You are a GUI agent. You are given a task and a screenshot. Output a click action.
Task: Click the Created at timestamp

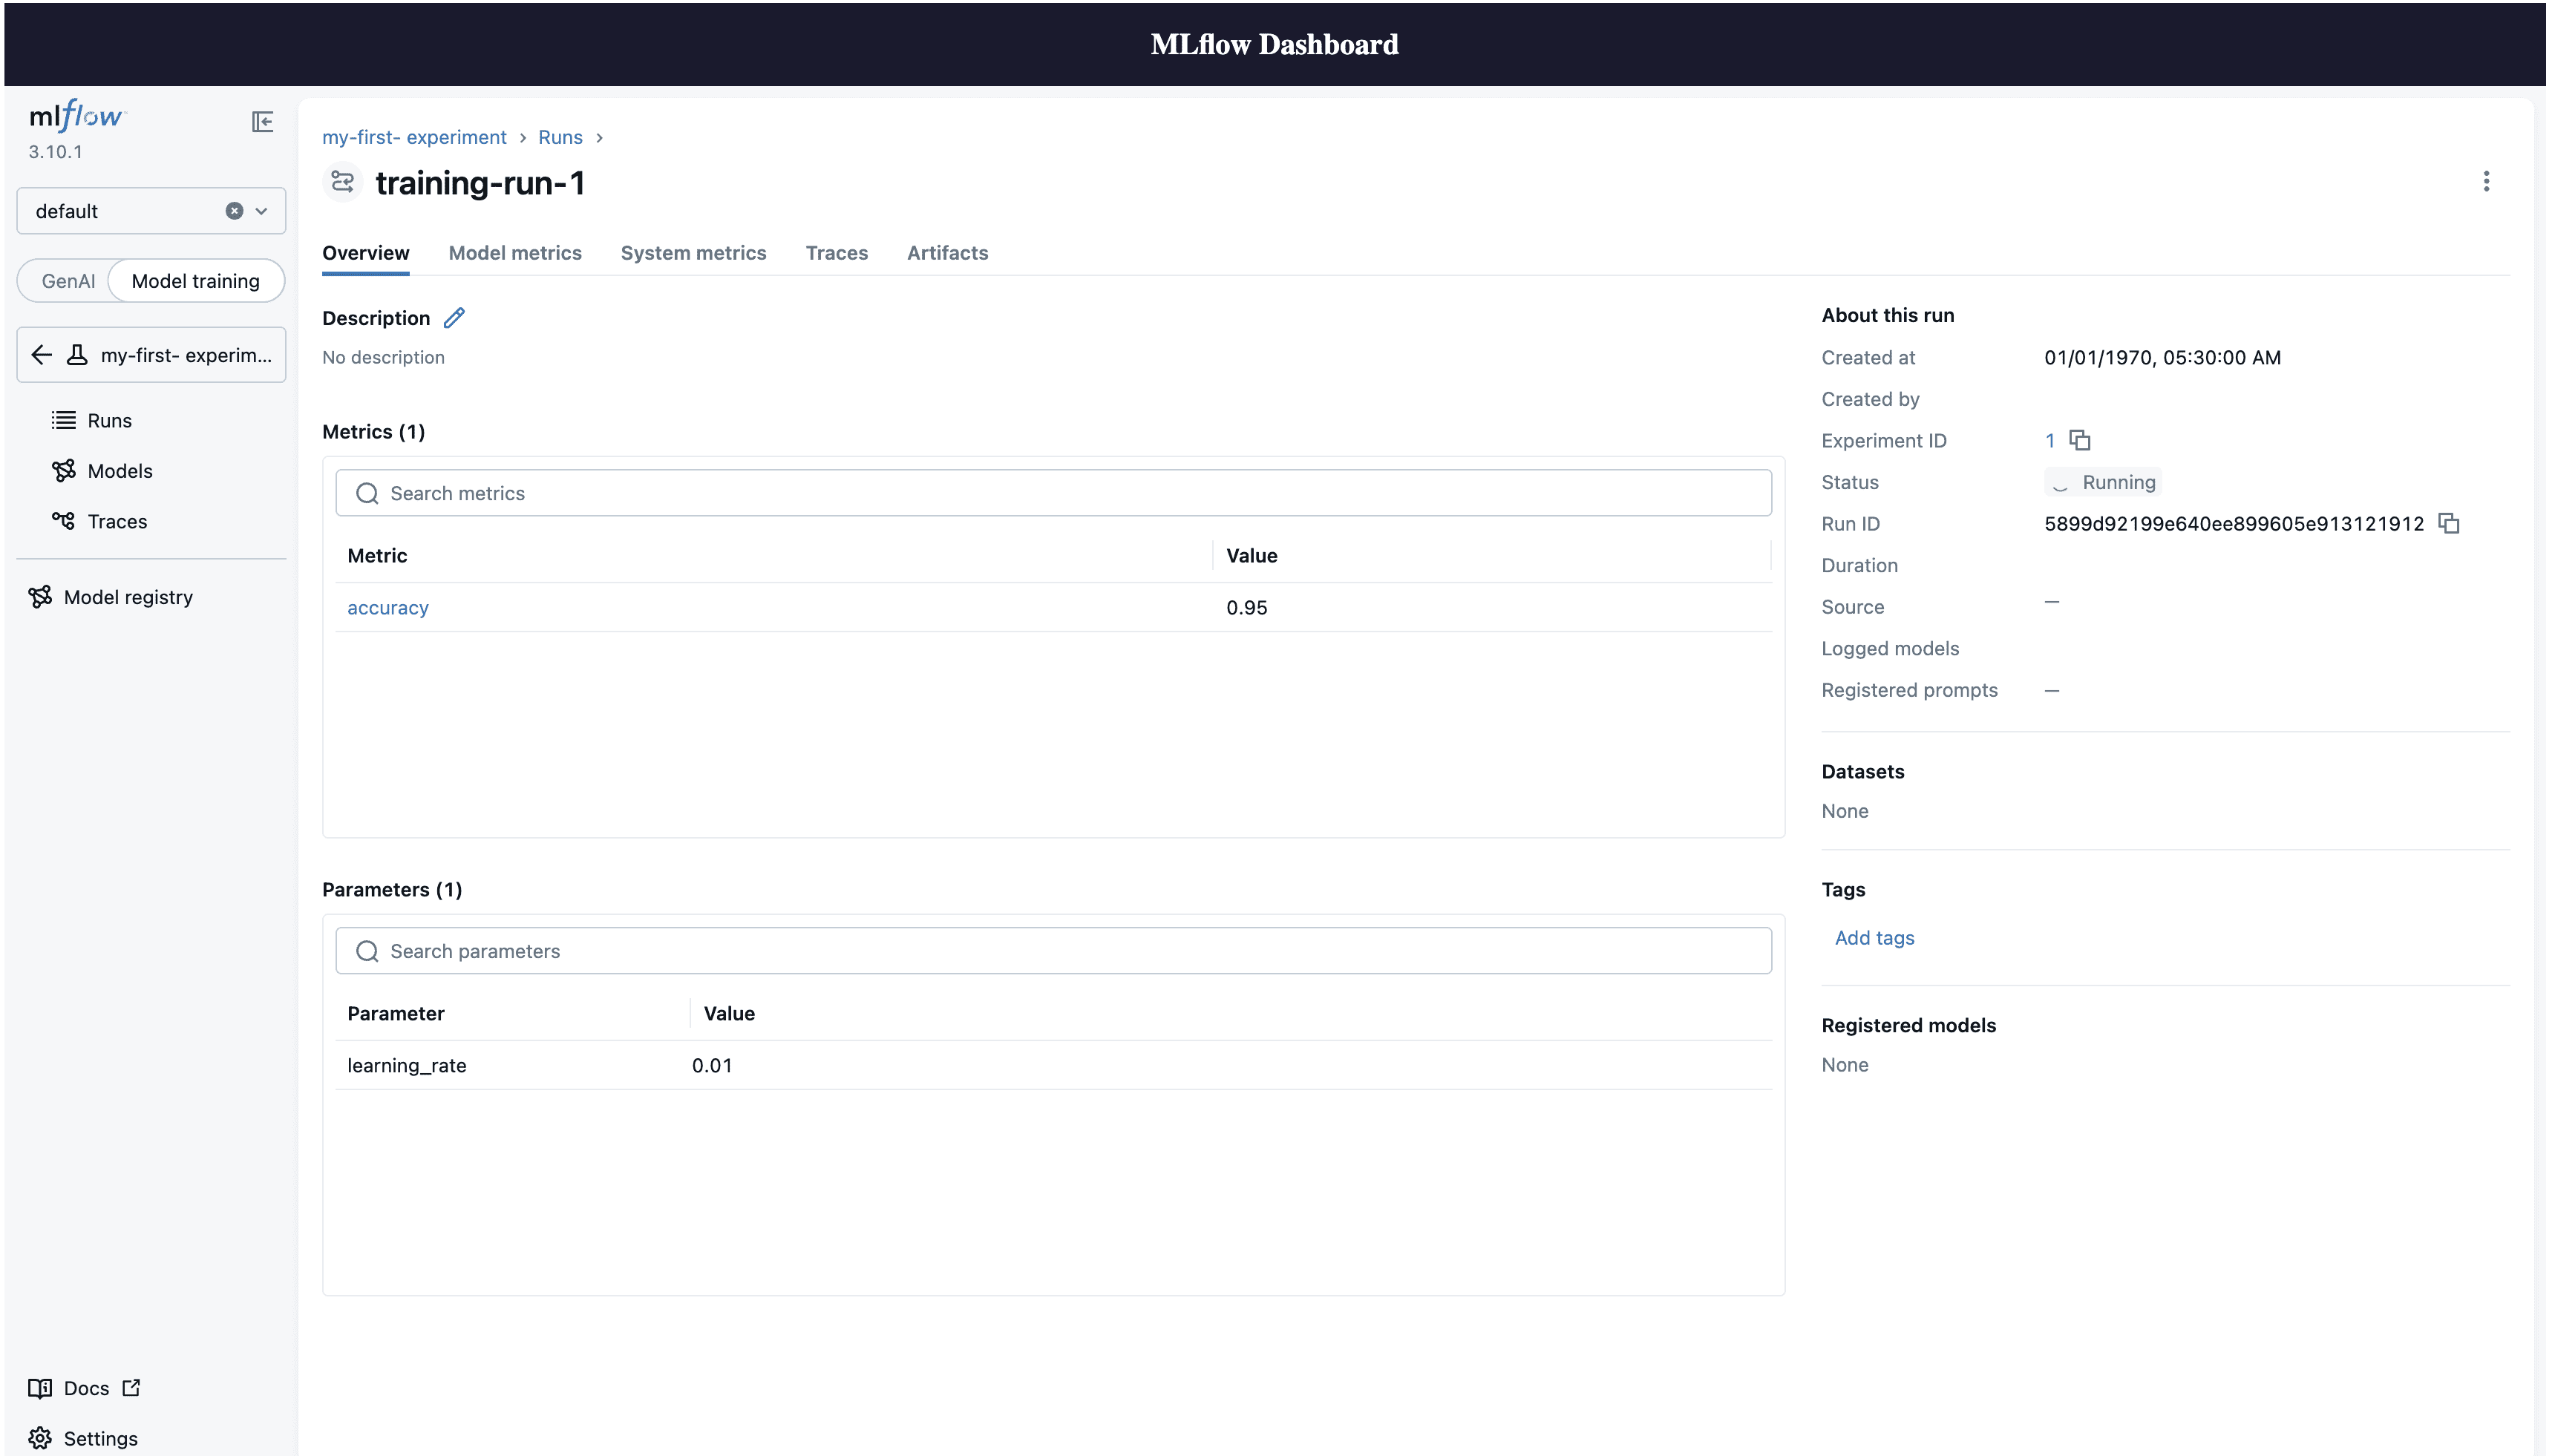[2162, 358]
